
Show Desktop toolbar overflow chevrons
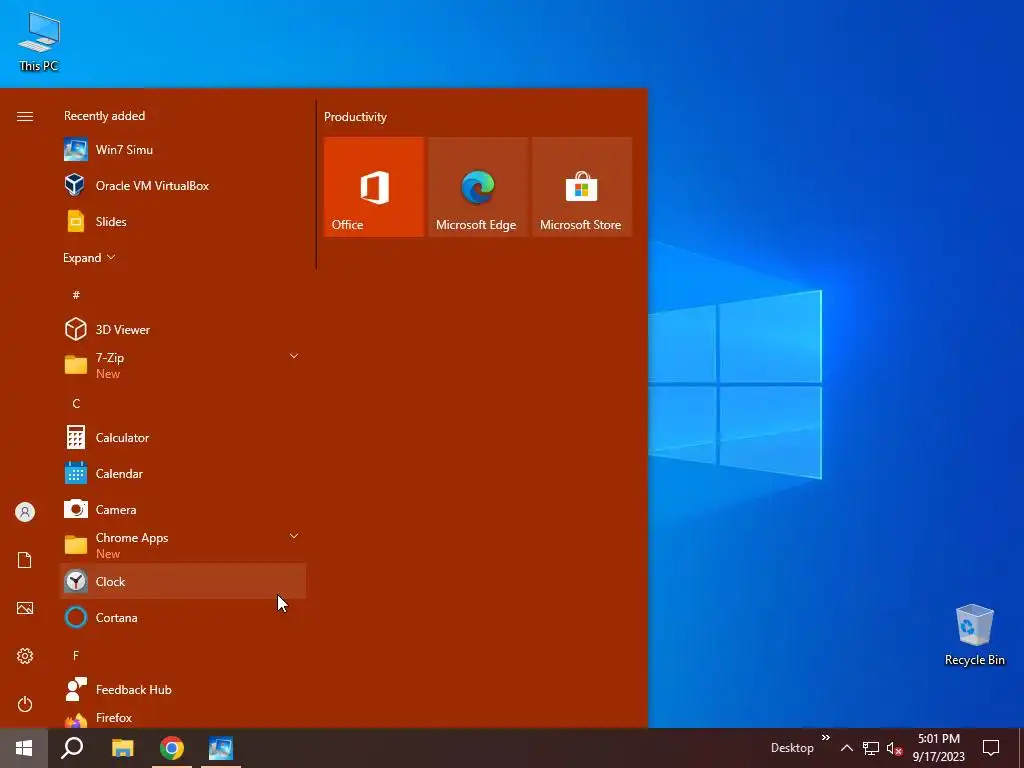(825, 738)
